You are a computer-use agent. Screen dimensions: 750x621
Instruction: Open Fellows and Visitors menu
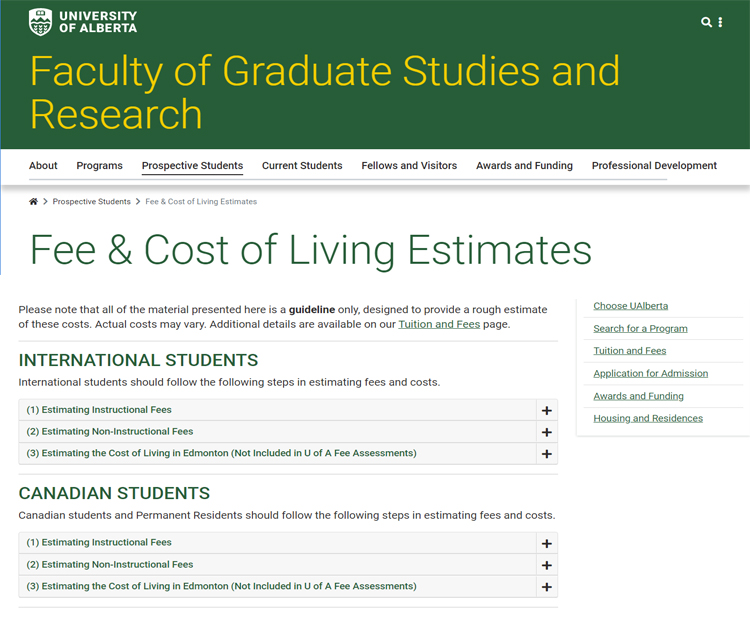click(409, 166)
